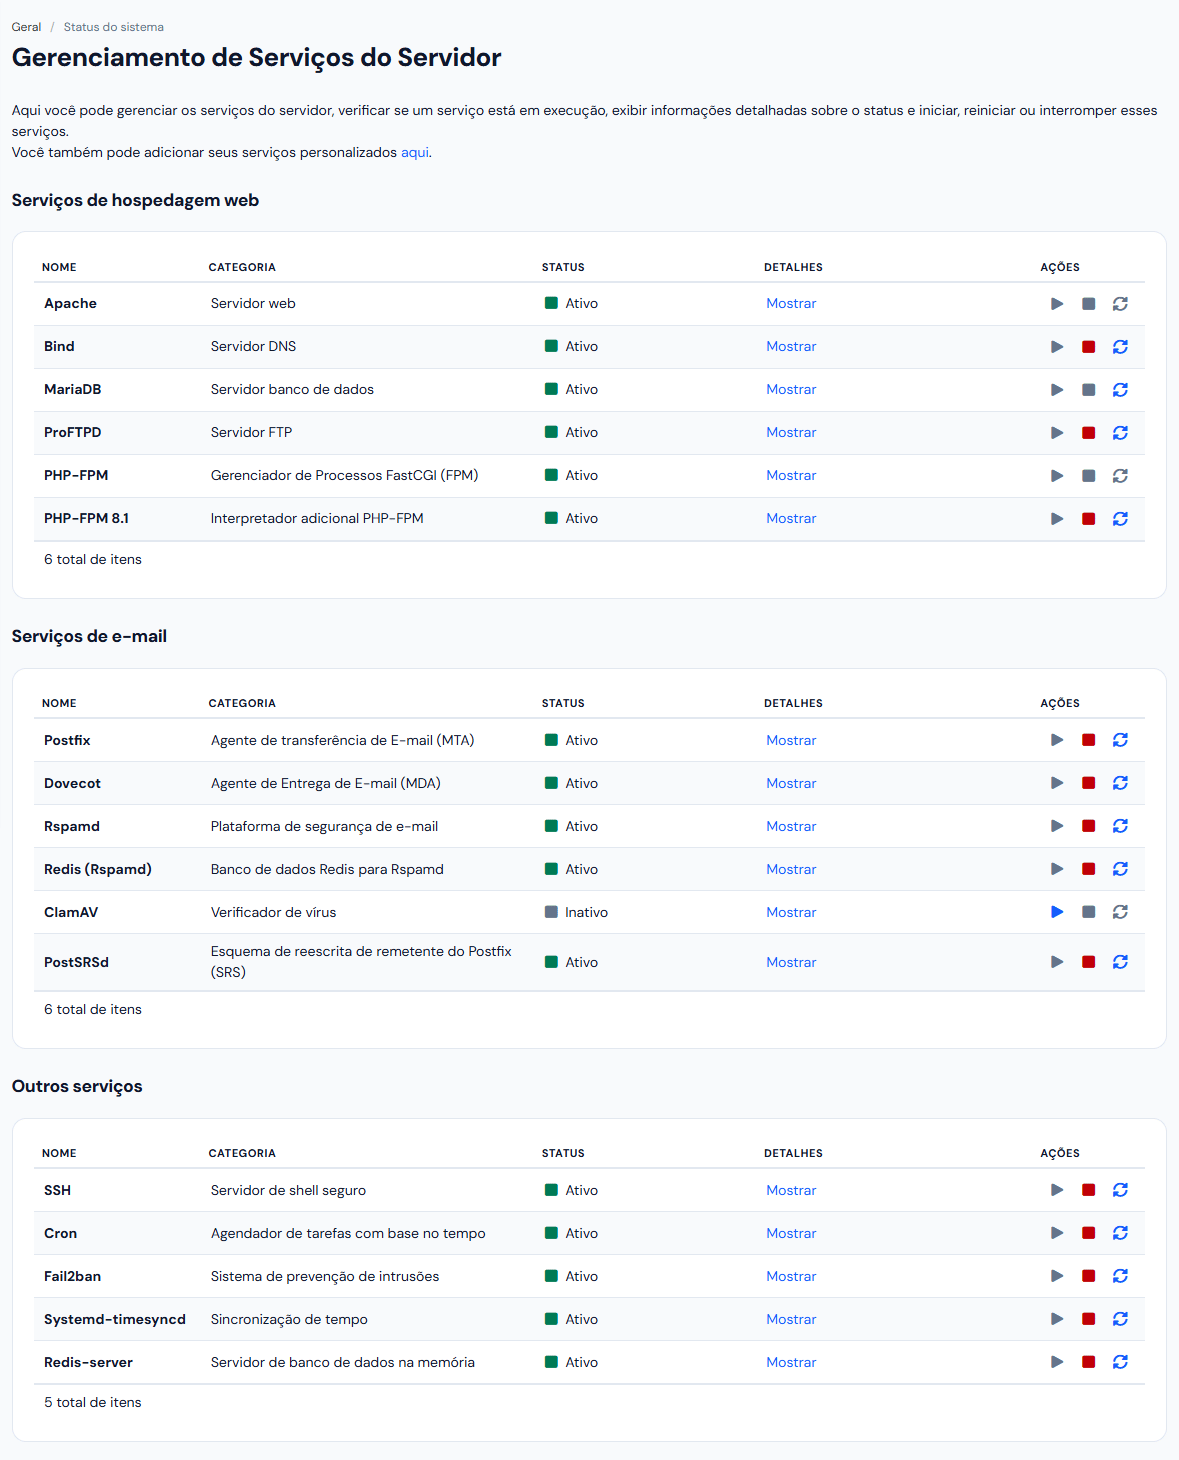The width and height of the screenshot is (1179, 1460).
Task: Restart the SSH service
Action: [1121, 1190]
